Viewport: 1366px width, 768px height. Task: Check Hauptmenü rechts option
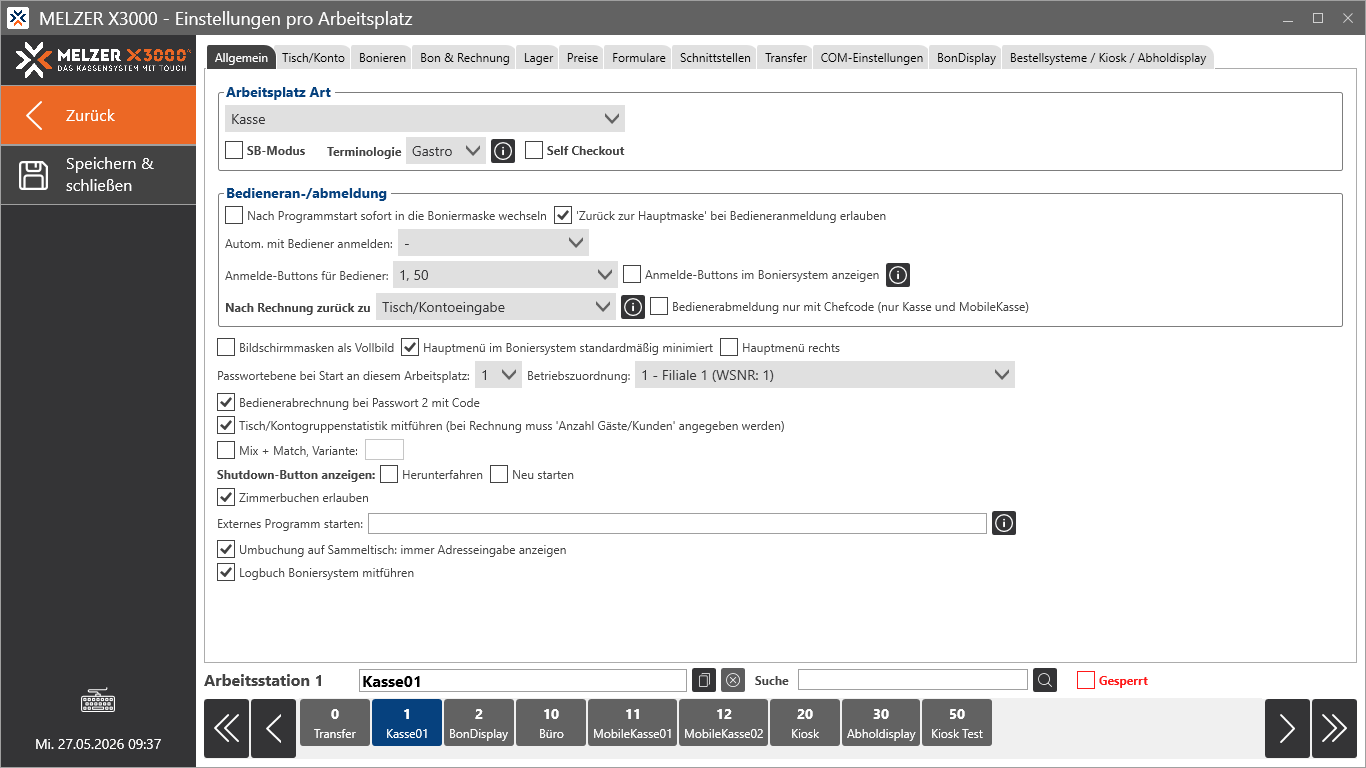(x=729, y=348)
